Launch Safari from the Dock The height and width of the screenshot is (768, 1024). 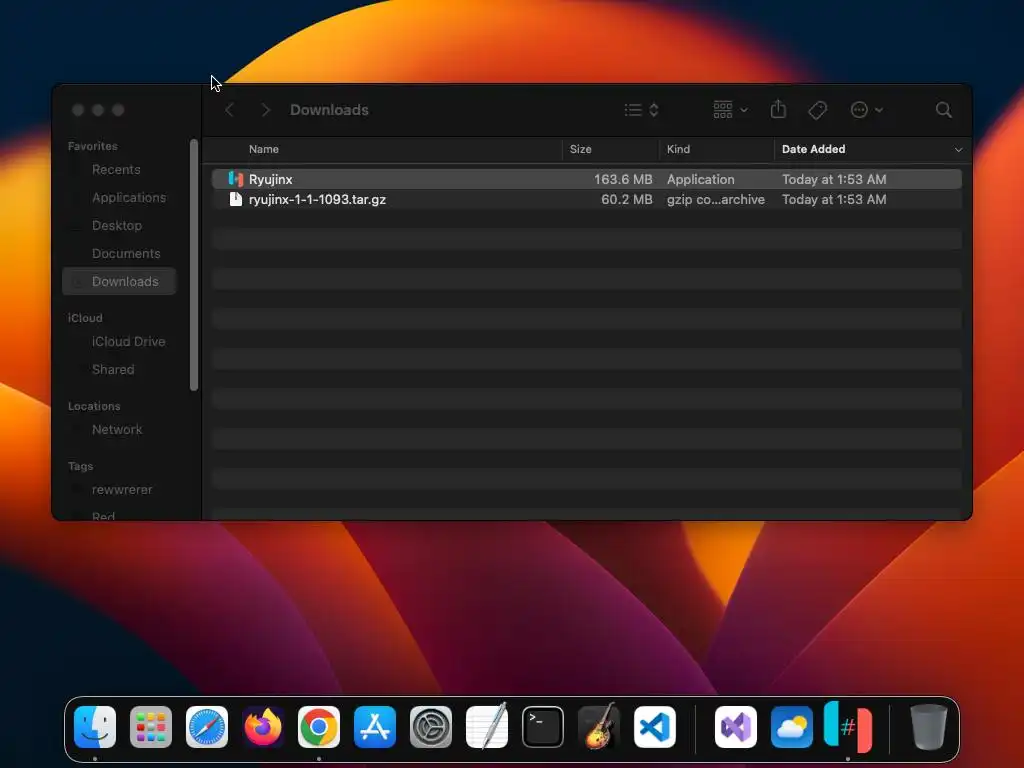coord(207,726)
